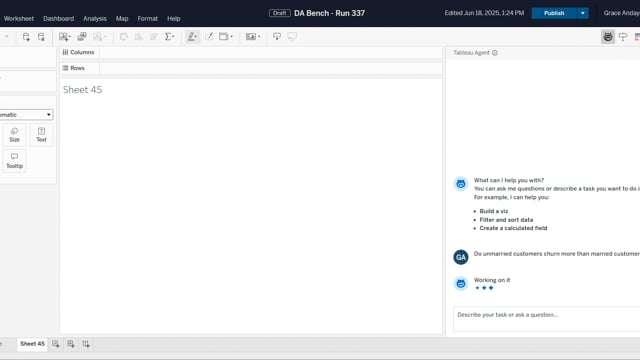This screenshot has height=360, width=640.
Task: Click the Draft badge
Action: [280, 13]
